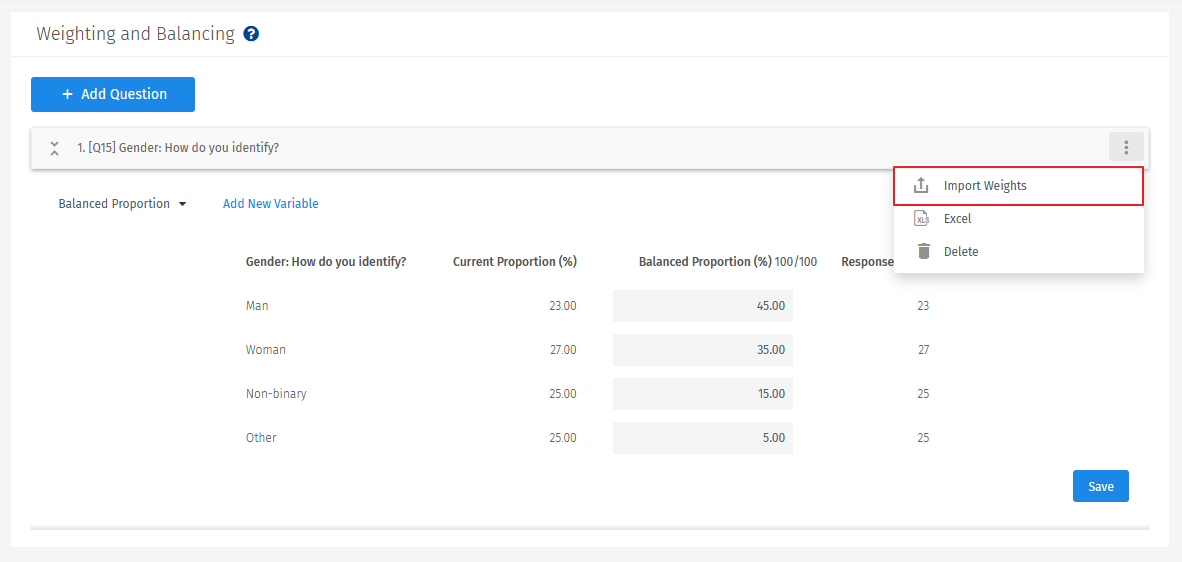Edit the Non-binary balanced proportion field

[703, 394]
